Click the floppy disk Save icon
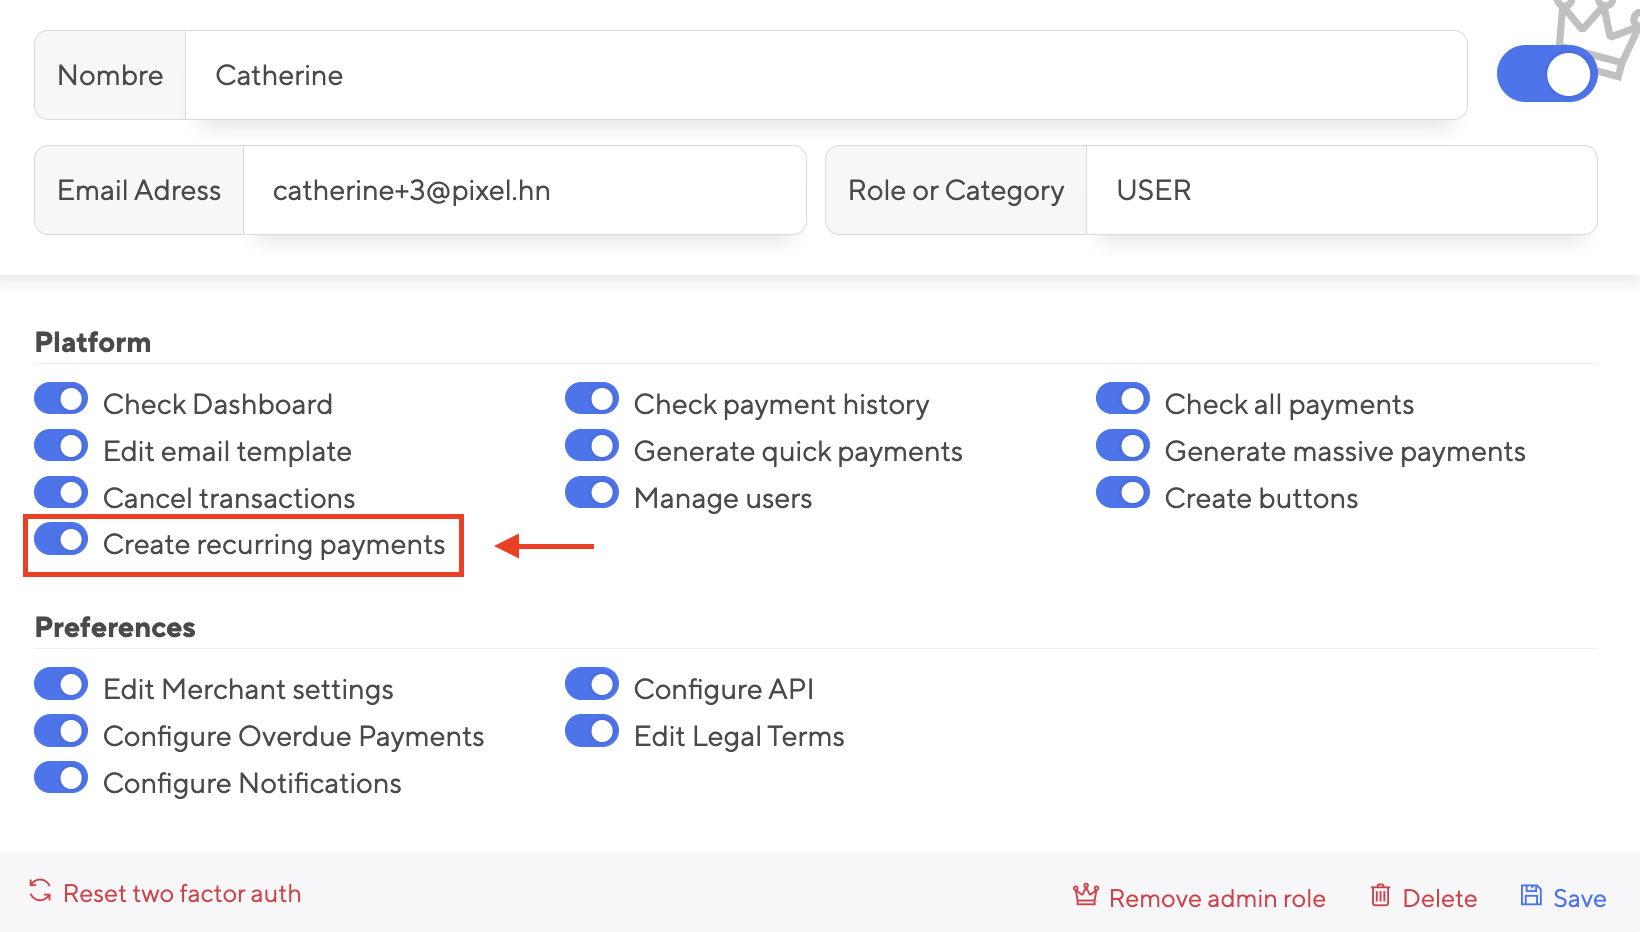The height and width of the screenshot is (932, 1640). [x=1531, y=895]
